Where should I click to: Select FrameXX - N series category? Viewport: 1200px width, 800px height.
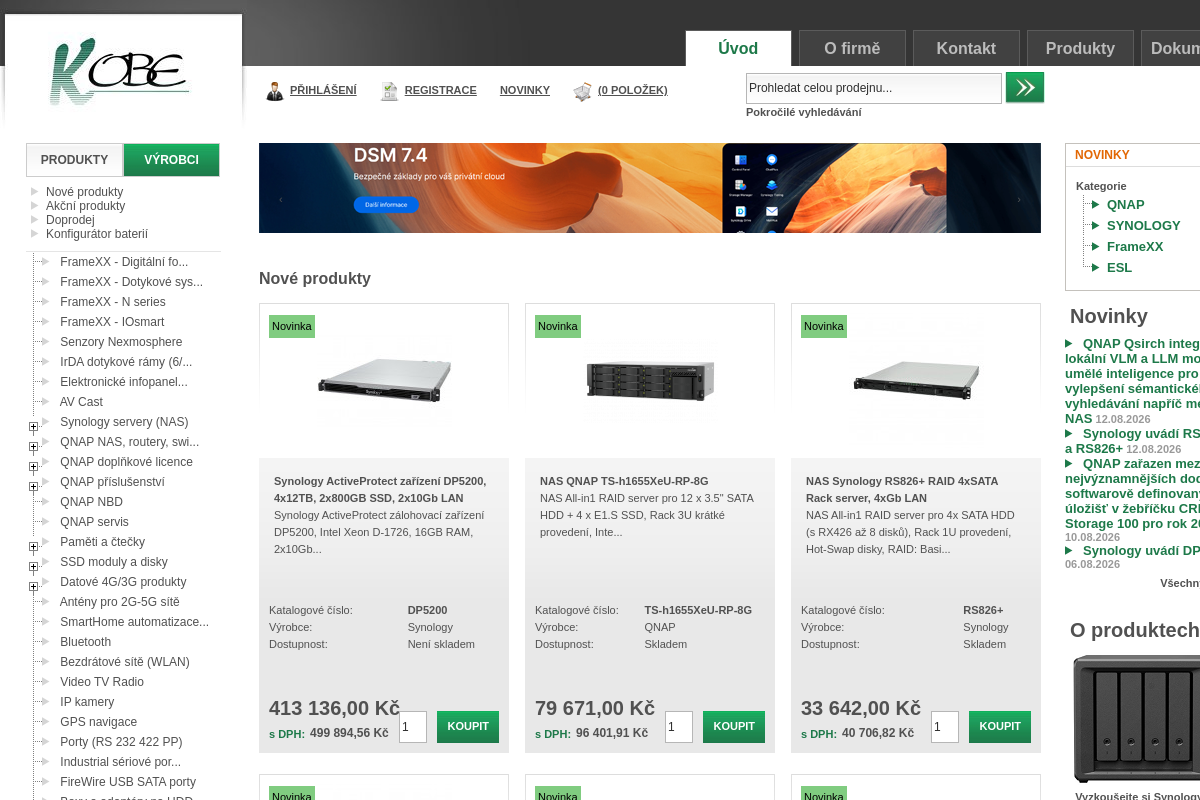pyautogui.click(x=113, y=302)
